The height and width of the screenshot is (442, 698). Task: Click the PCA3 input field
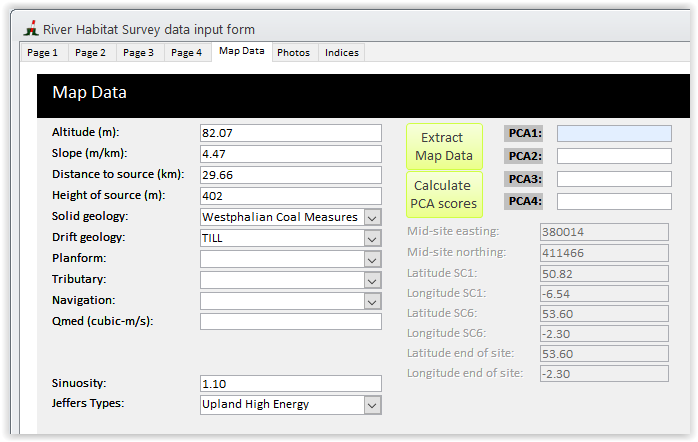(614, 179)
